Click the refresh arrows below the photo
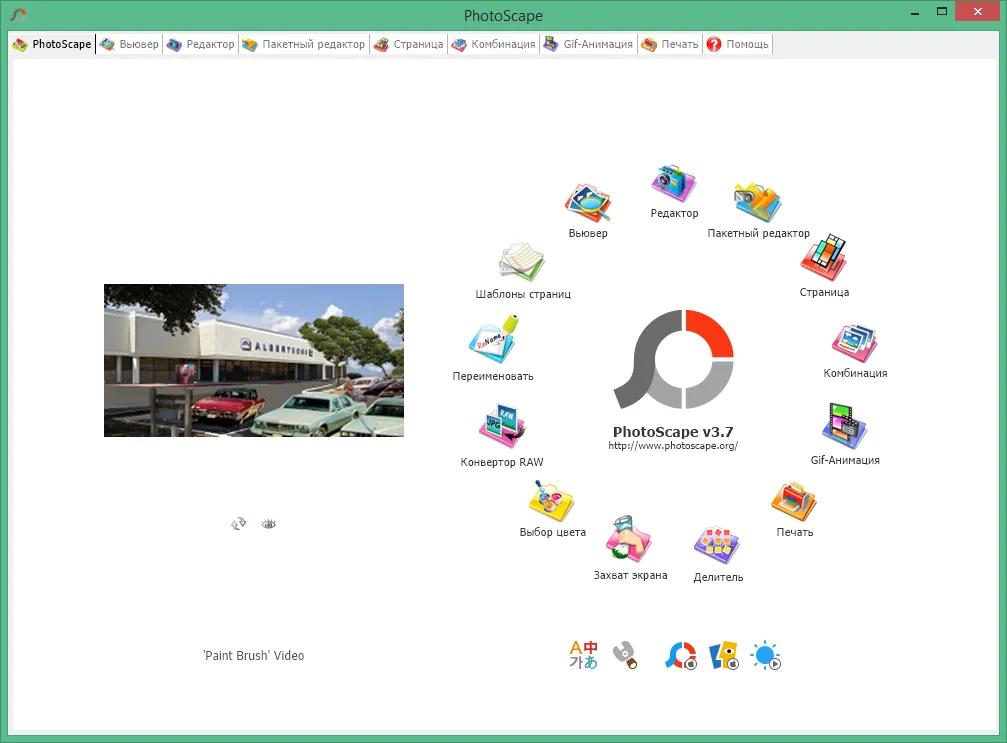The height and width of the screenshot is (743, 1007). tap(238, 523)
